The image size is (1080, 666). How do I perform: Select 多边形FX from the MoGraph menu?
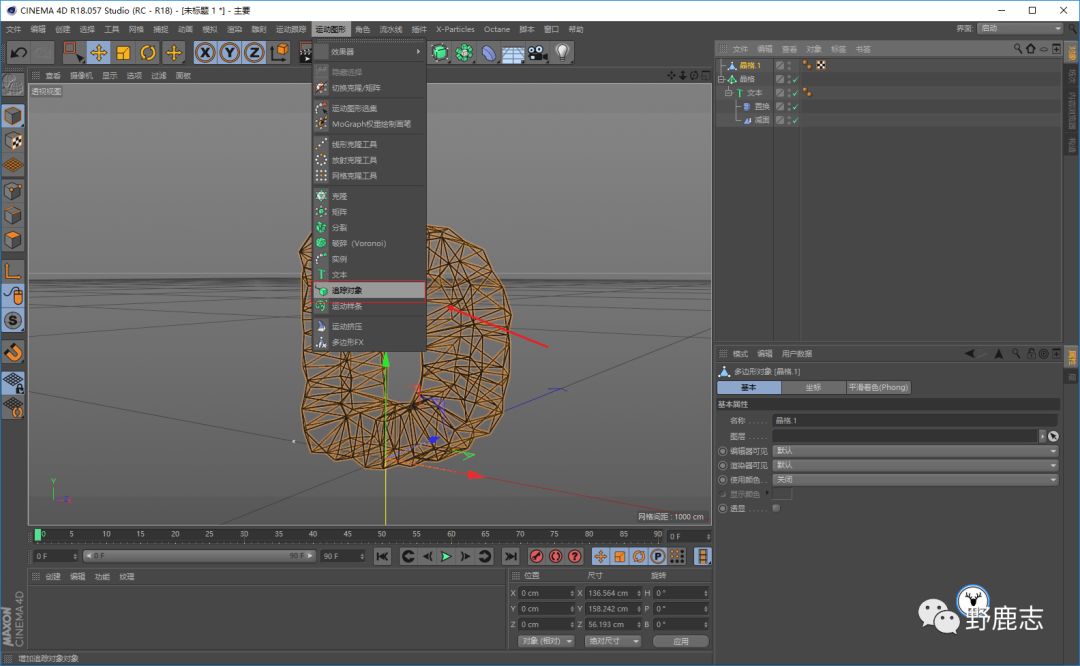tap(369, 342)
